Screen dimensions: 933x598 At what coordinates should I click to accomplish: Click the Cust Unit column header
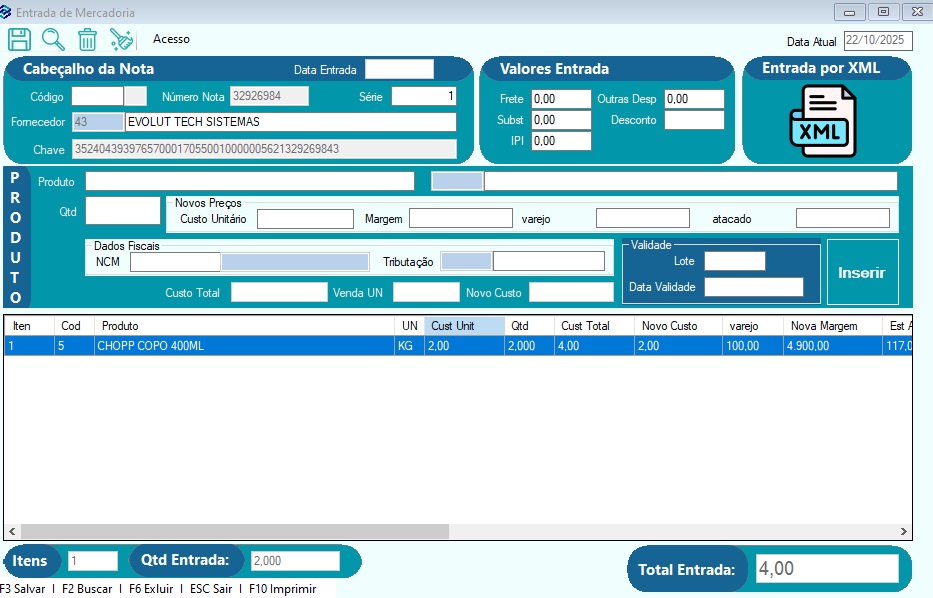point(464,326)
